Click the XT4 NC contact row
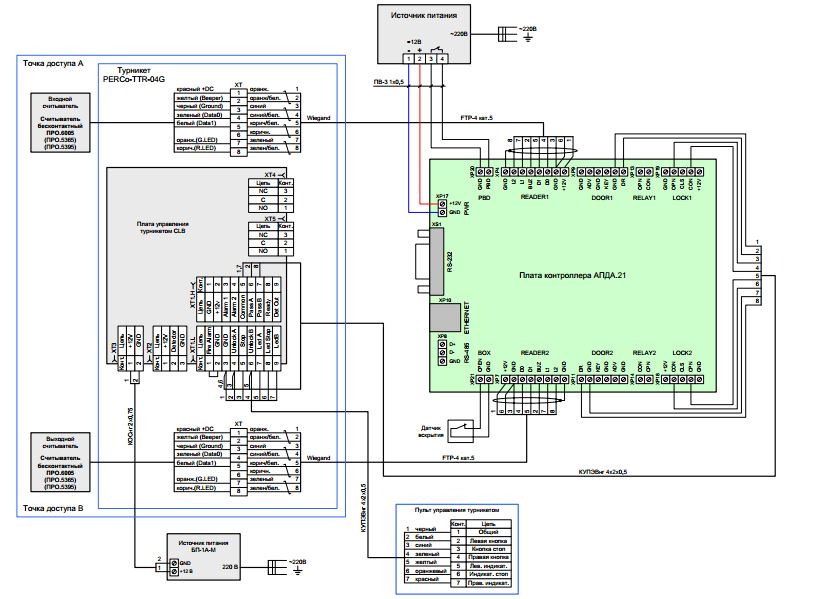Image resolution: width=839 pixels, height=599 pixels. (x=271, y=191)
